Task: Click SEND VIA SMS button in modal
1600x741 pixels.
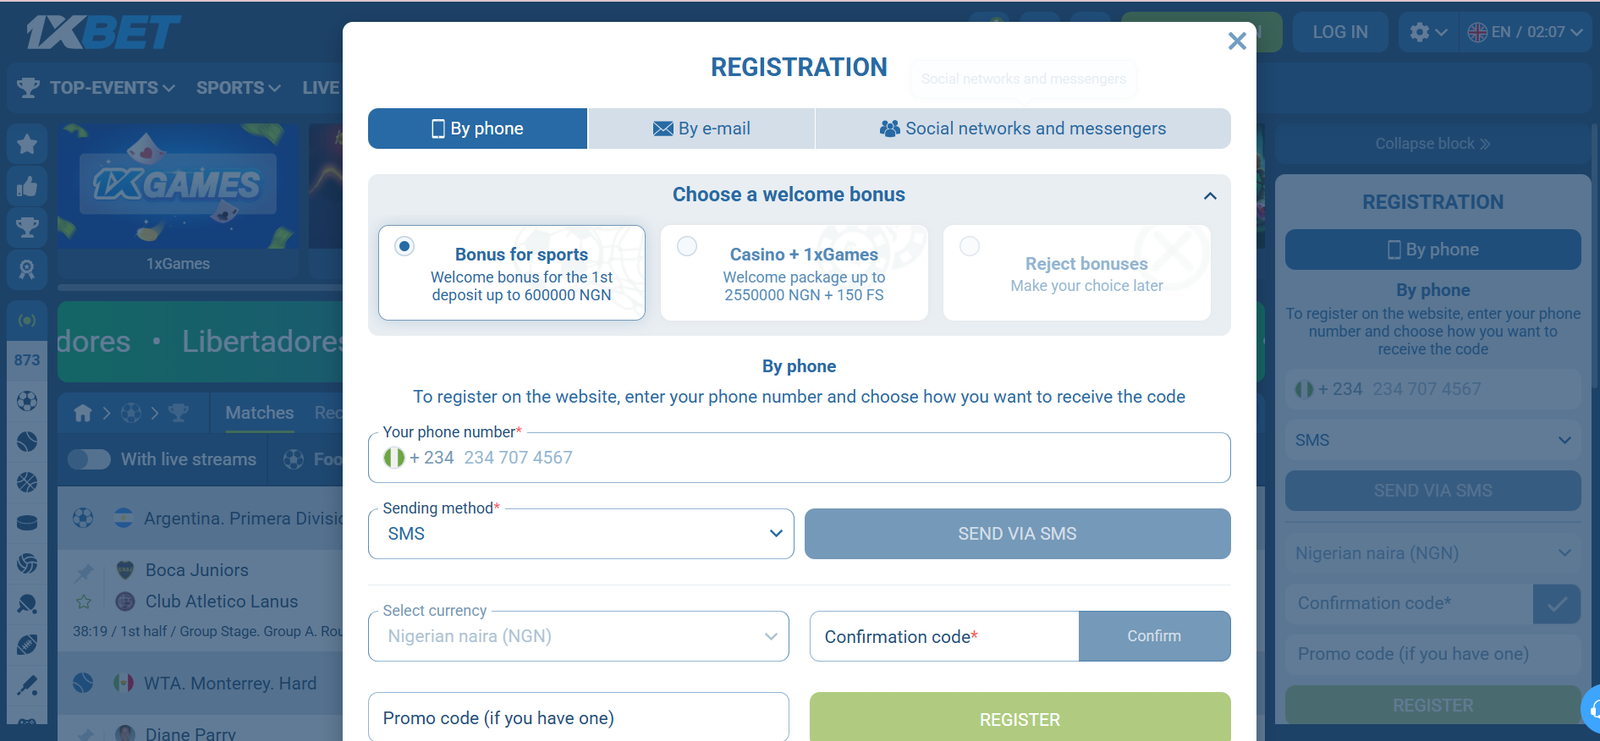Action: 1018,534
